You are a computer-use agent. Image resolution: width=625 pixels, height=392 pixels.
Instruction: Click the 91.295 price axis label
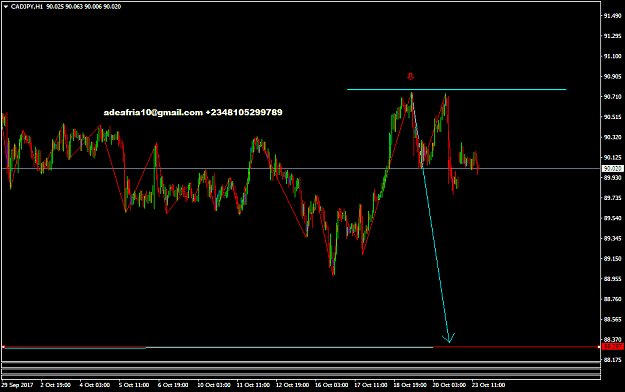613,36
